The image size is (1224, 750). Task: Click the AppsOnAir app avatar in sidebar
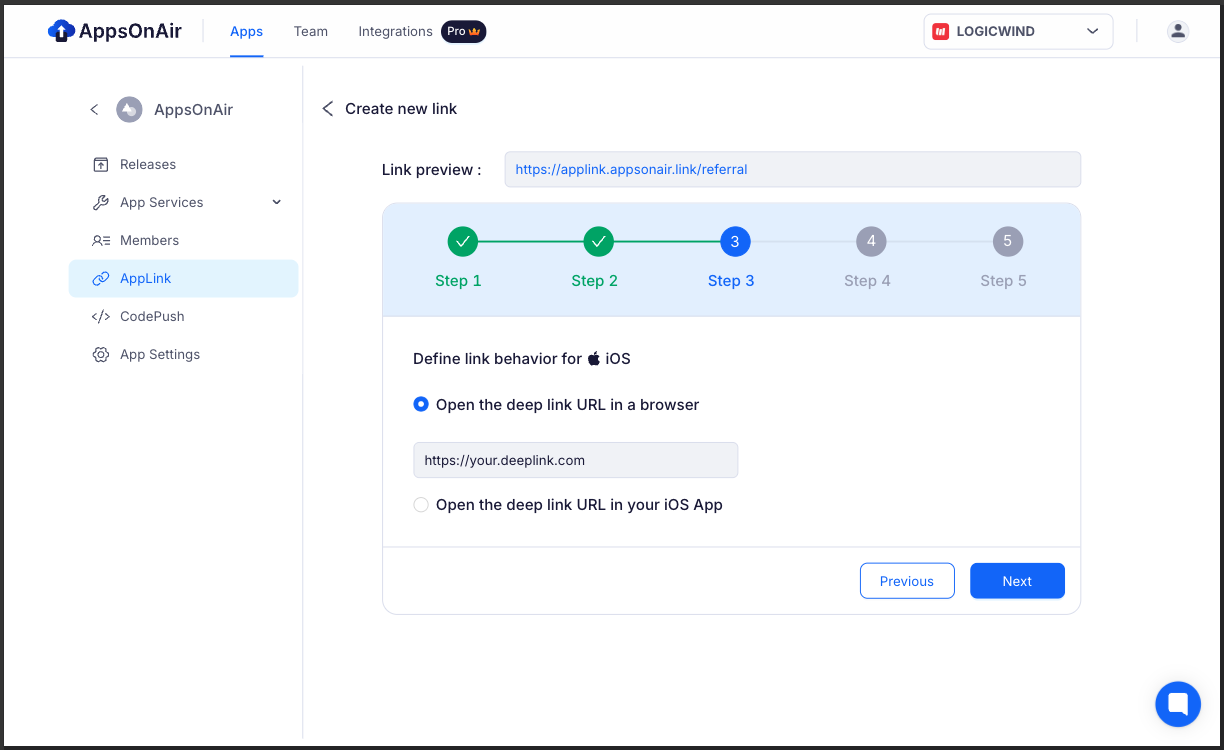129,109
